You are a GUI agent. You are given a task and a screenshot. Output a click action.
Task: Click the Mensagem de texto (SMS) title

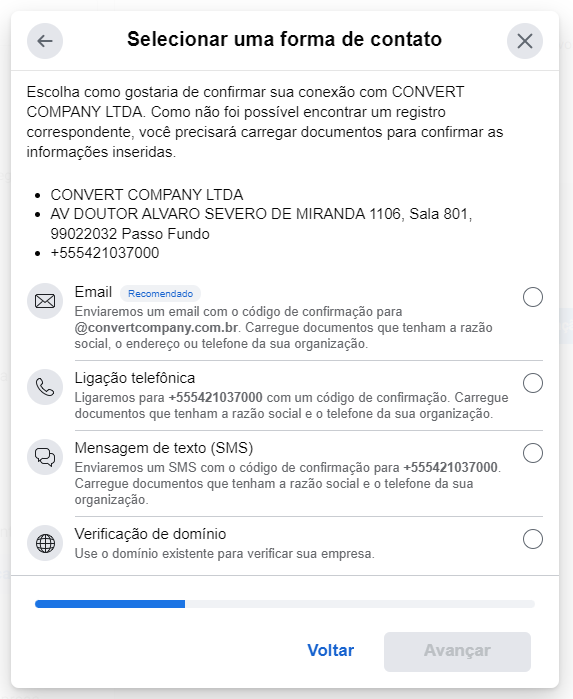pos(164,448)
